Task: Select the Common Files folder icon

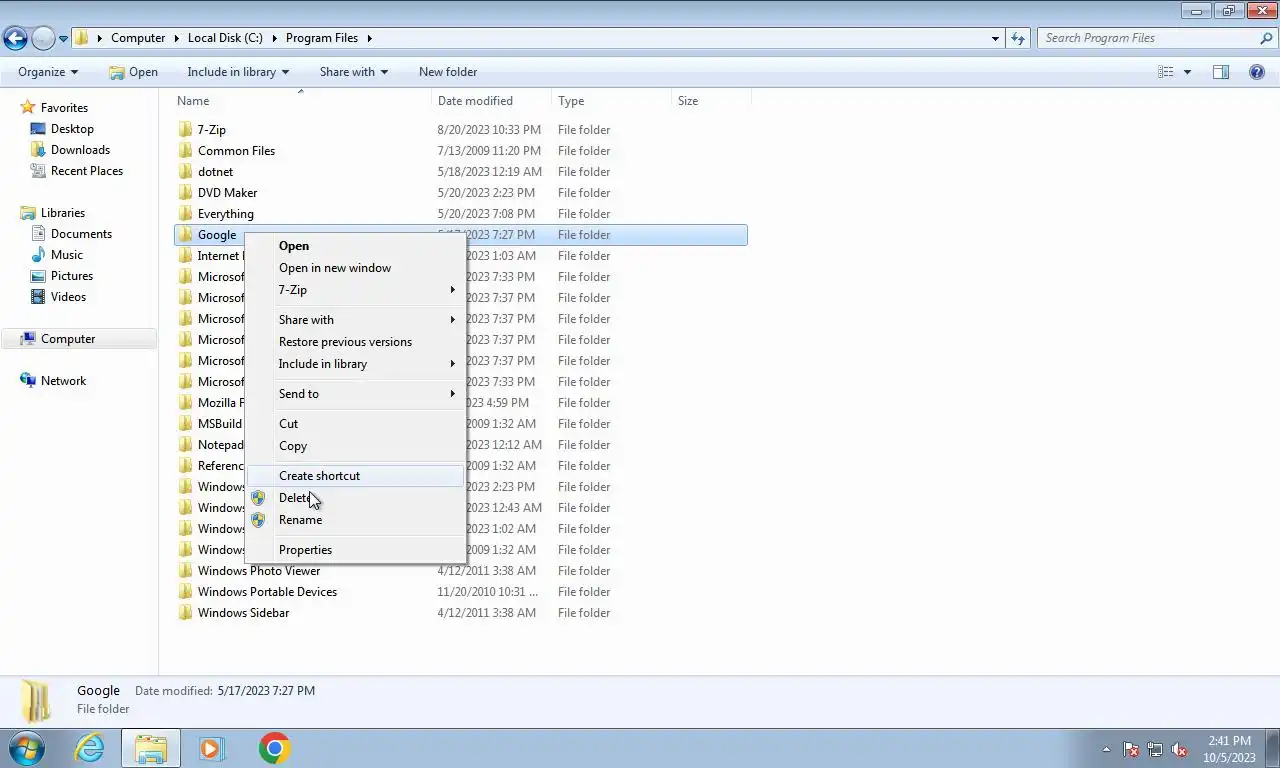Action: point(185,151)
